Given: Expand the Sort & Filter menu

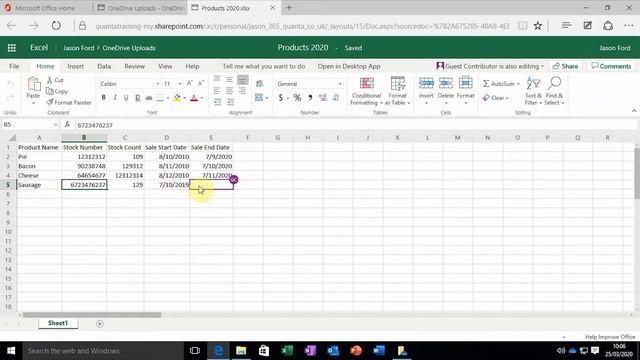Looking at the screenshot, I should click(533, 91).
